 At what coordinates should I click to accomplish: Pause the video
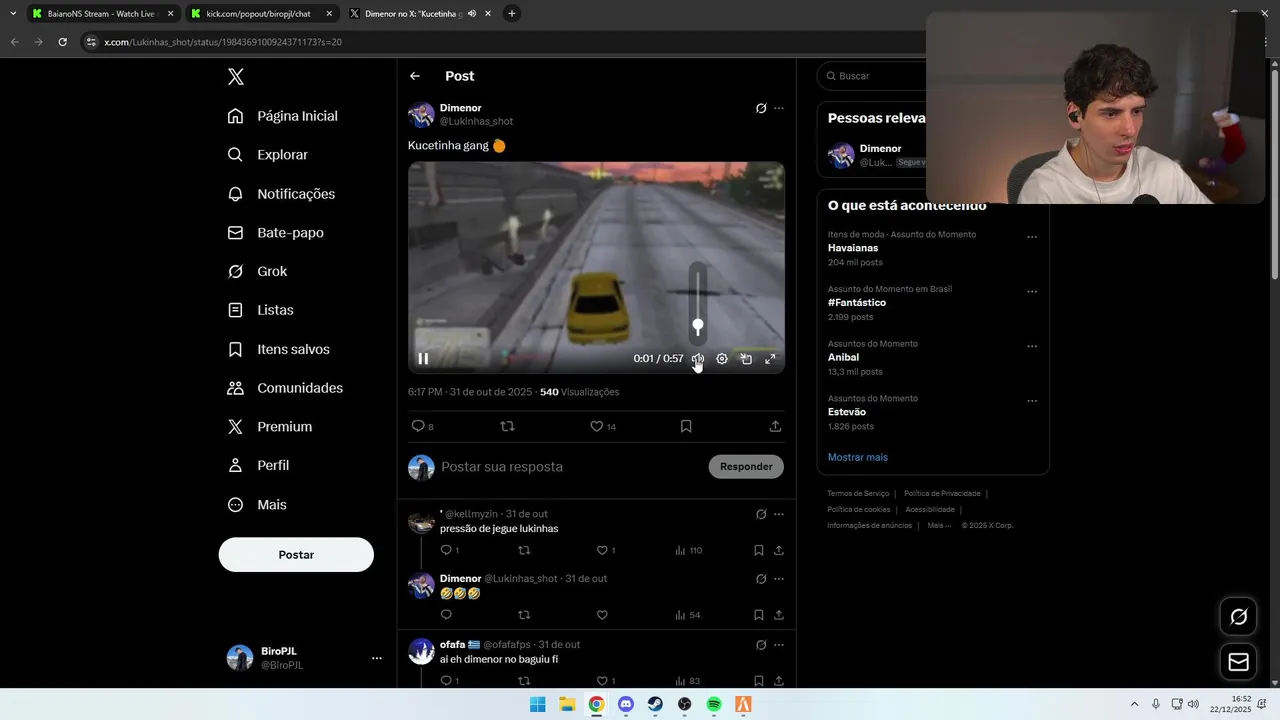pyautogui.click(x=423, y=359)
